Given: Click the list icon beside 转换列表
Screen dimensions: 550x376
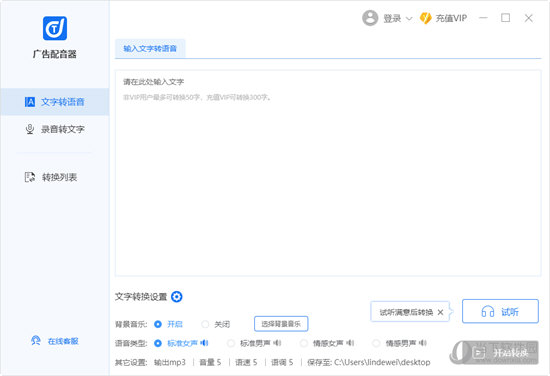Looking at the screenshot, I should [x=30, y=177].
